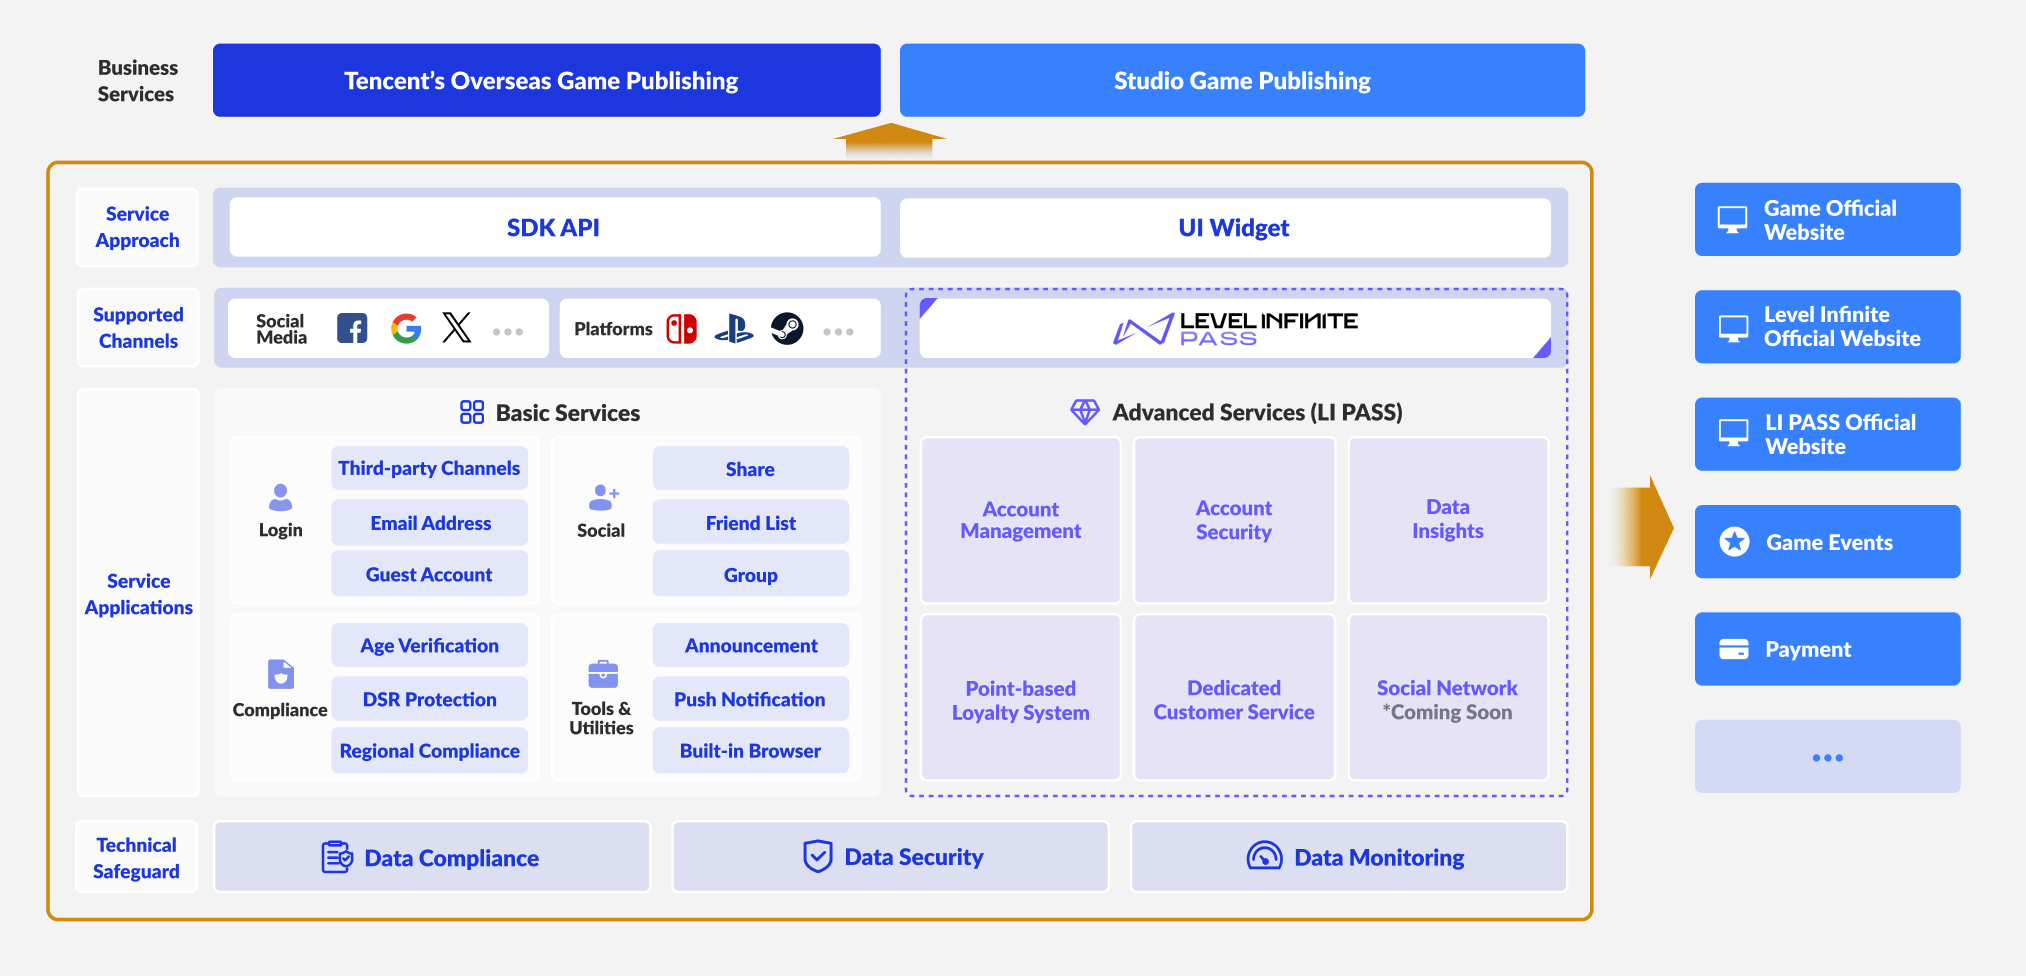Click the Facebook icon in Social Media
The width and height of the screenshot is (2026, 976).
coord(352,328)
